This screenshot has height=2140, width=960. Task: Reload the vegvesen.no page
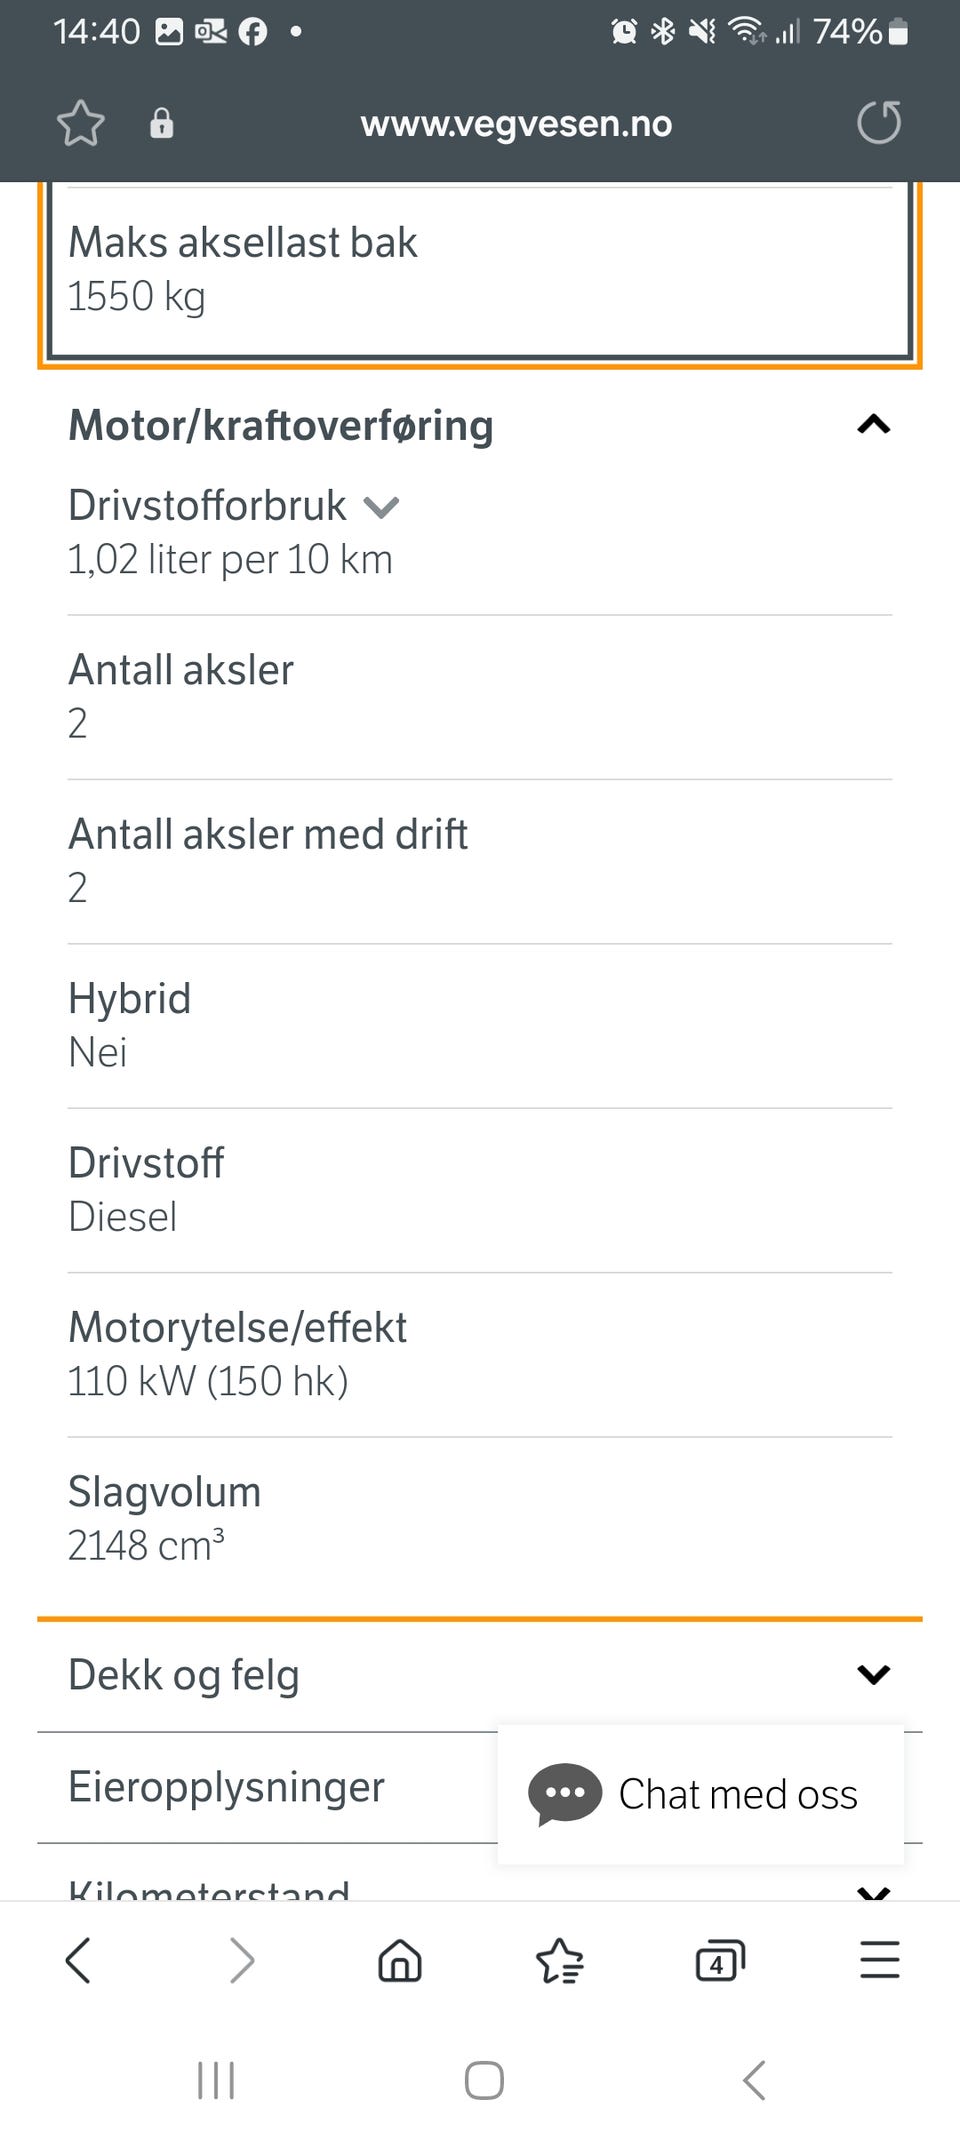pos(879,123)
